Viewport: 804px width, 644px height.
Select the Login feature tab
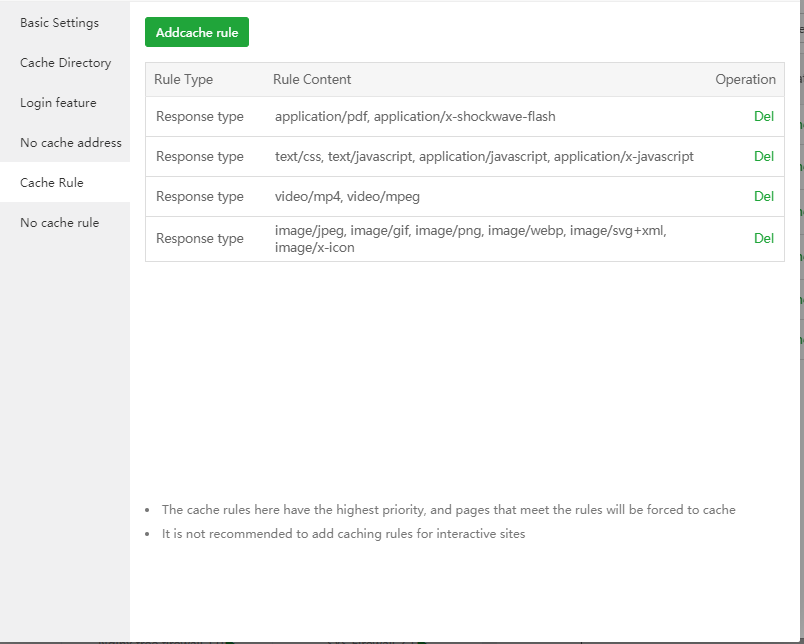pos(58,103)
